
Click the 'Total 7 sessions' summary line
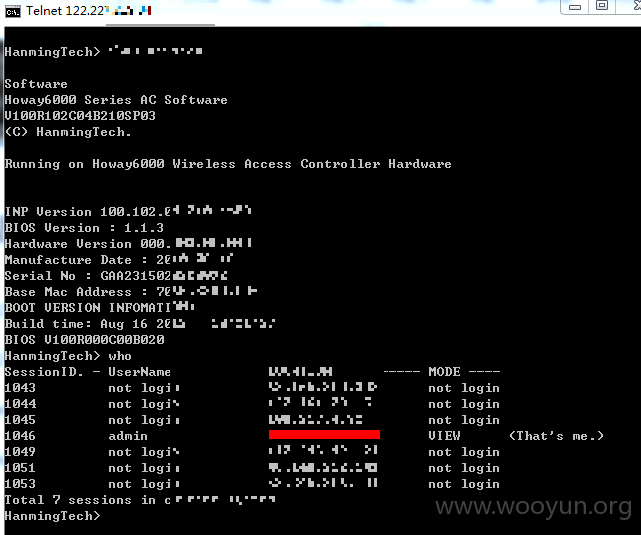(x=140, y=500)
